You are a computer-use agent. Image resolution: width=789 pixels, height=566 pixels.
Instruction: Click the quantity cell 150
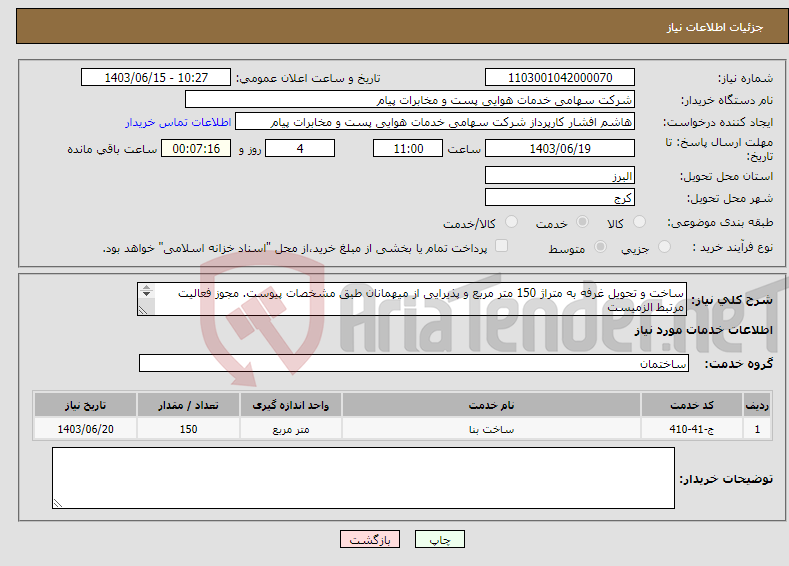click(188, 429)
